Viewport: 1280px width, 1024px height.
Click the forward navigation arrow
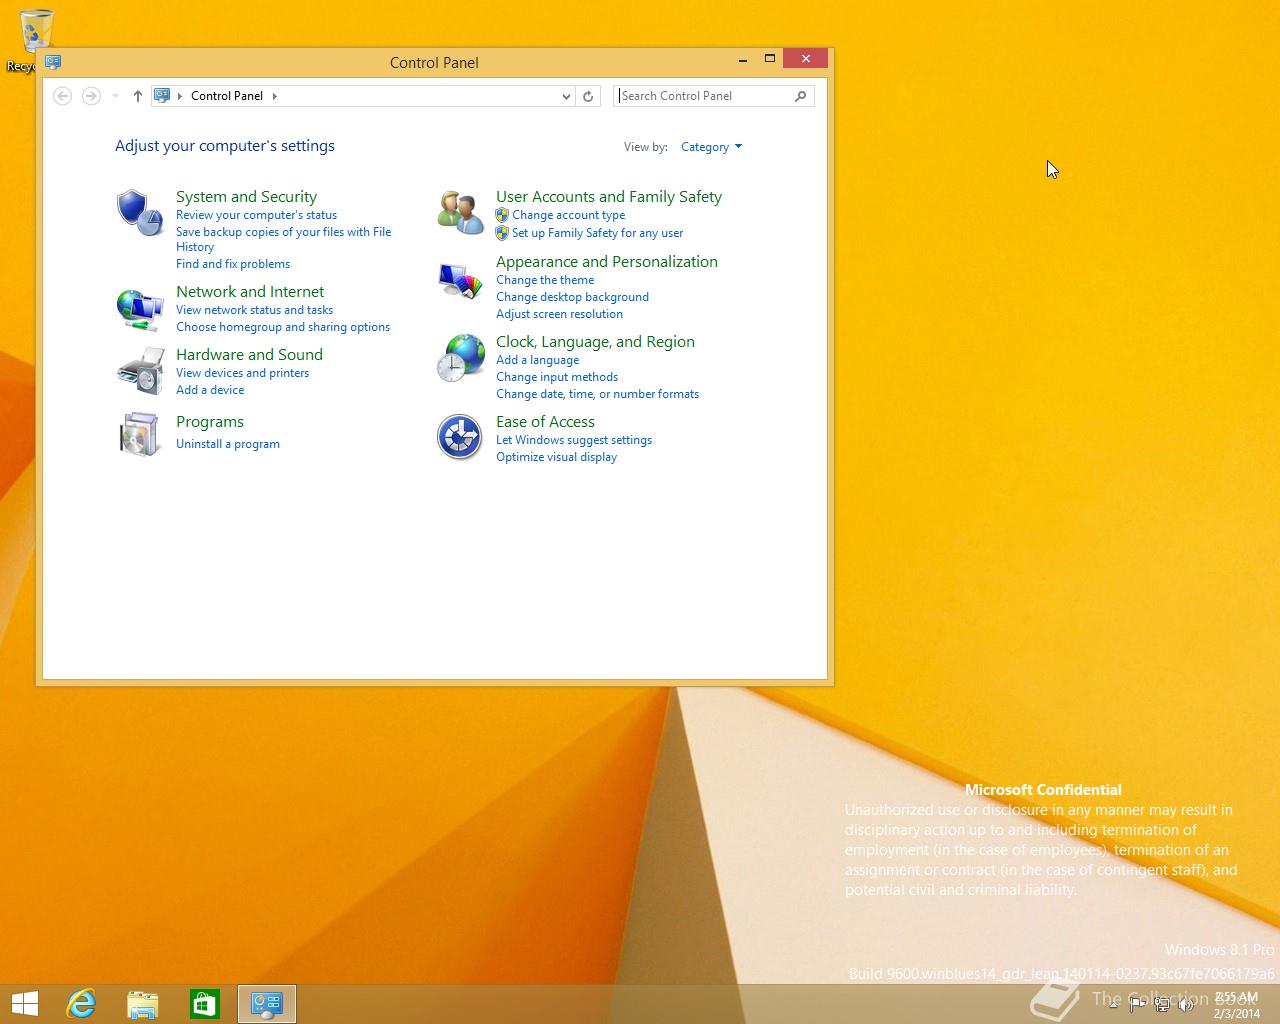point(91,96)
